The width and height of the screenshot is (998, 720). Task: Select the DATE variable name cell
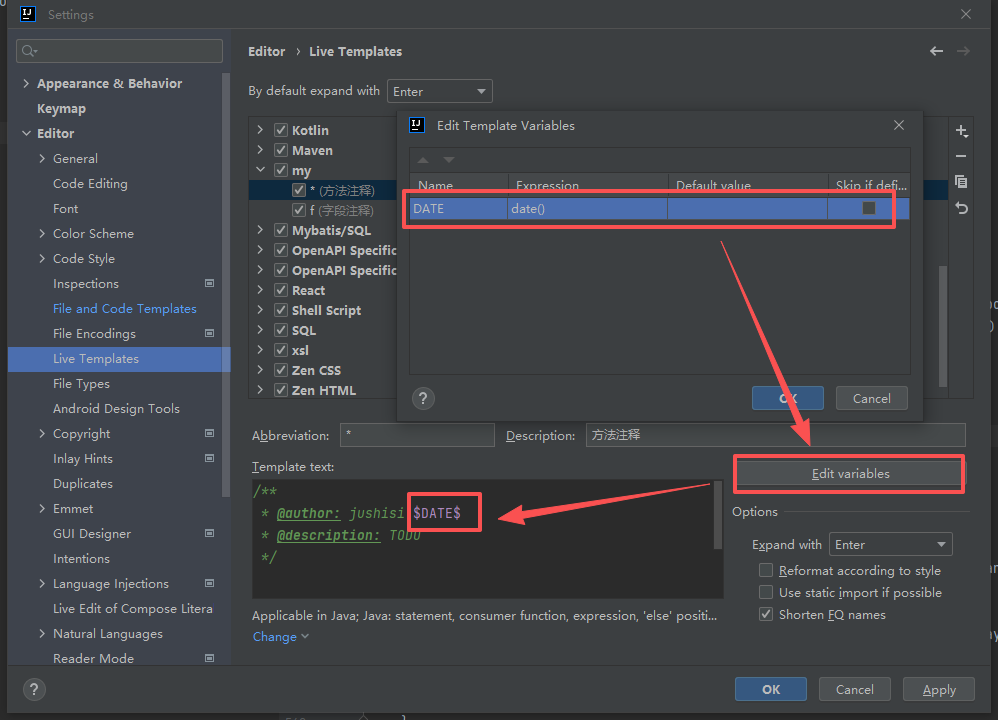click(x=458, y=209)
